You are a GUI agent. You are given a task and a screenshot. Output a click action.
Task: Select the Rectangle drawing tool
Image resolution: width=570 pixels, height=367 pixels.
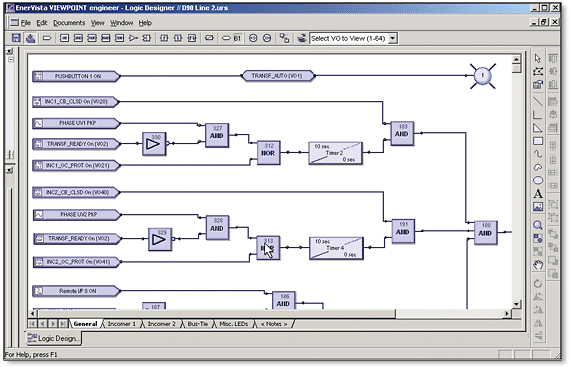538,141
